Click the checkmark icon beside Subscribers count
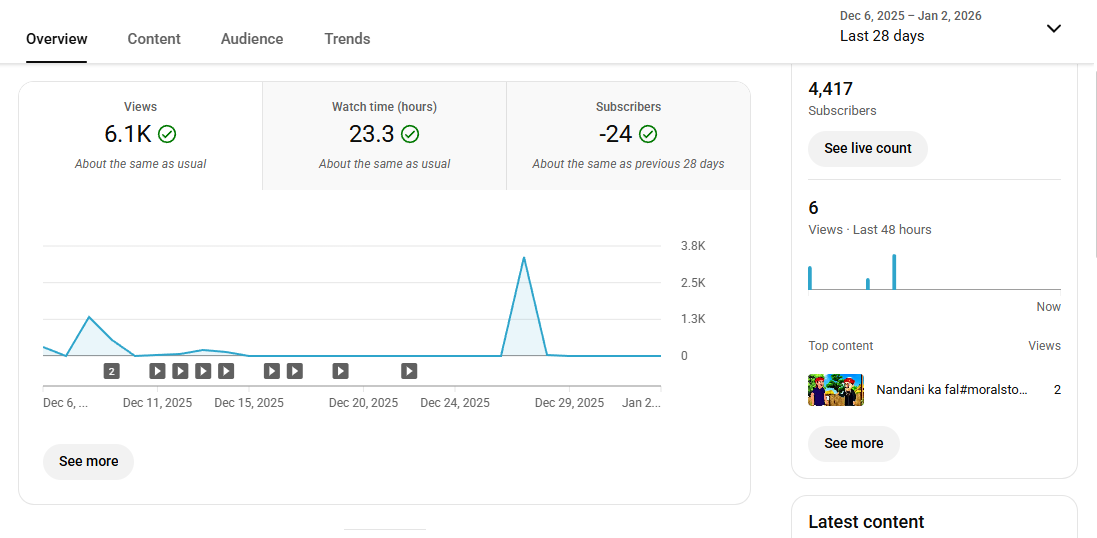Image resolution: width=1097 pixels, height=538 pixels. coord(648,134)
